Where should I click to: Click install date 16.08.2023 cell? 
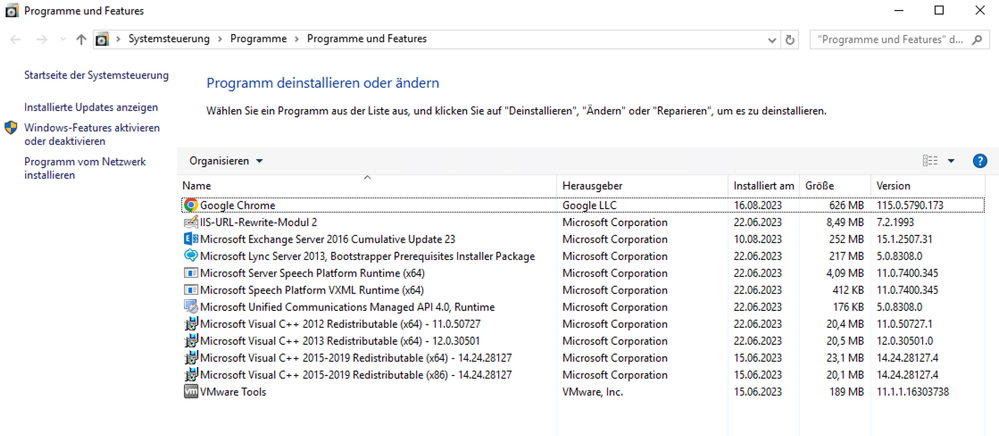coord(758,206)
